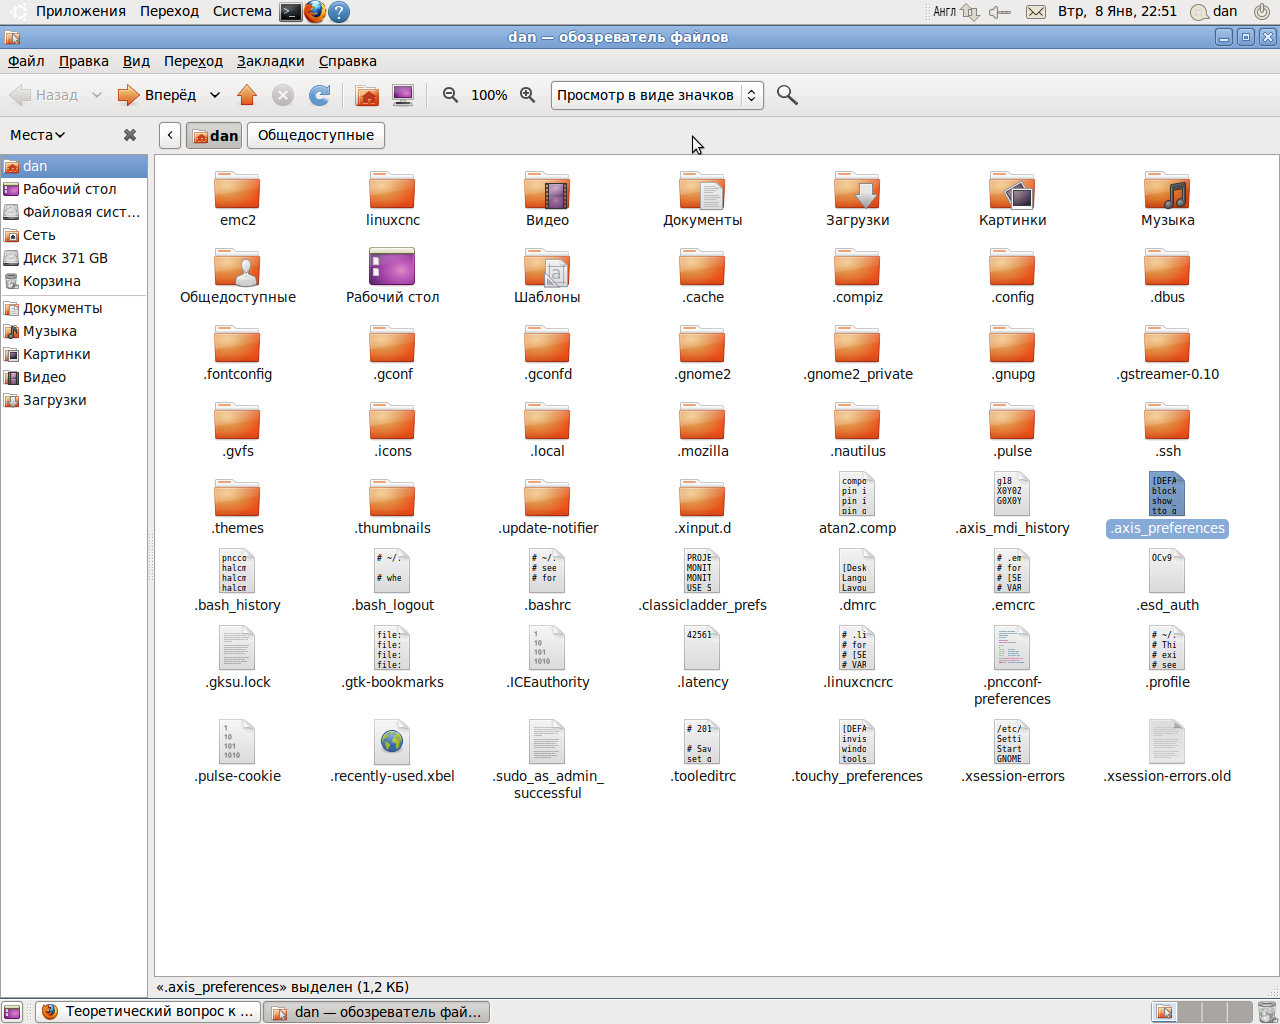Click the Англ keyboard layout indicator

click(x=945, y=12)
